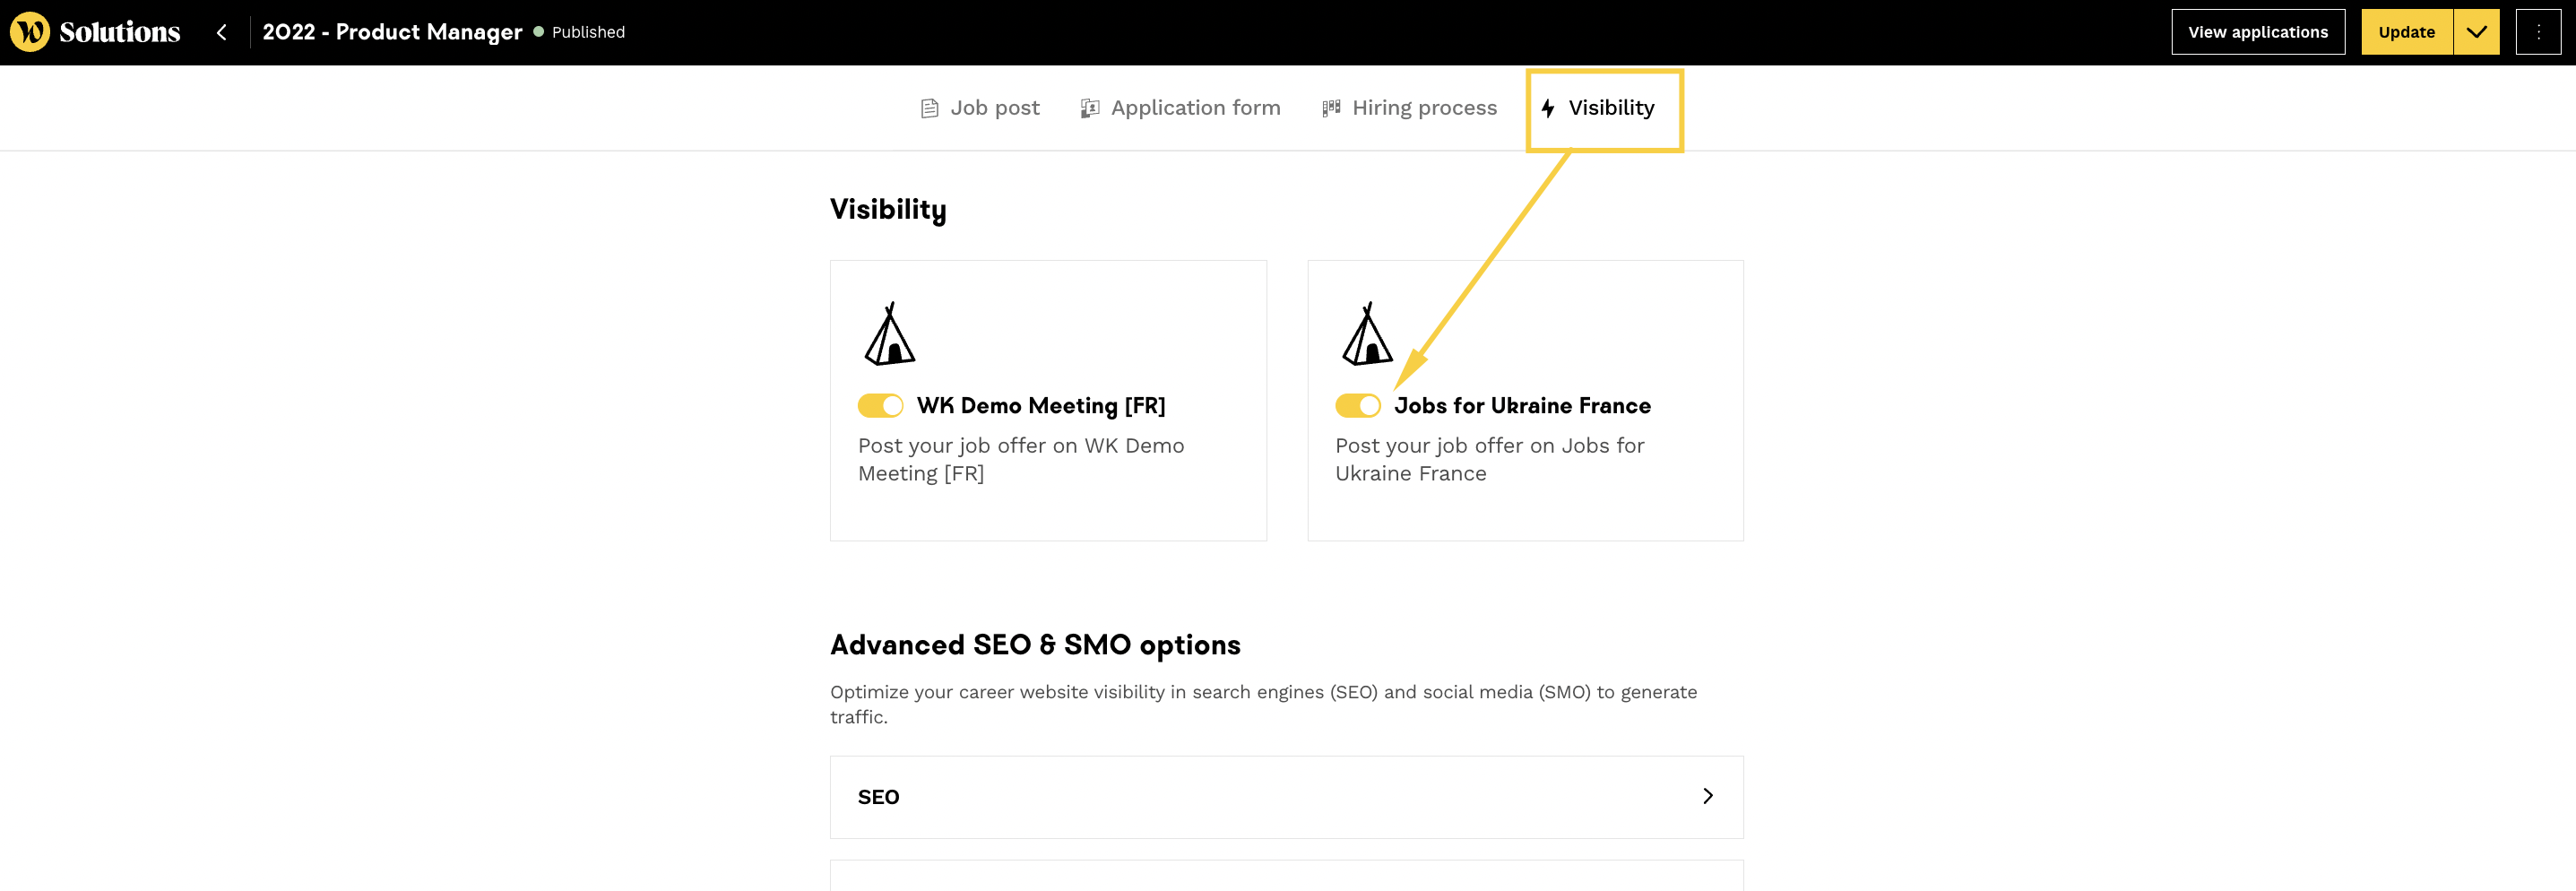Click the Published status indicator
2576x891 pixels.
point(580,32)
